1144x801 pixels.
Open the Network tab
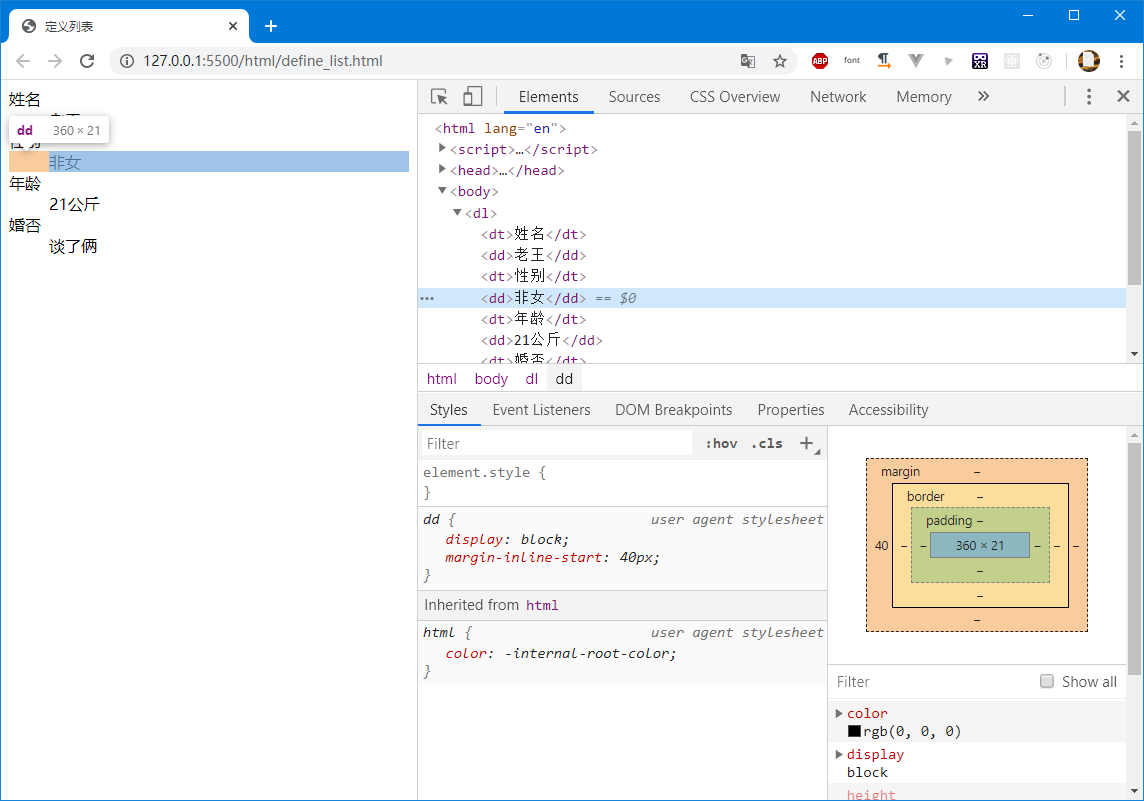point(838,97)
